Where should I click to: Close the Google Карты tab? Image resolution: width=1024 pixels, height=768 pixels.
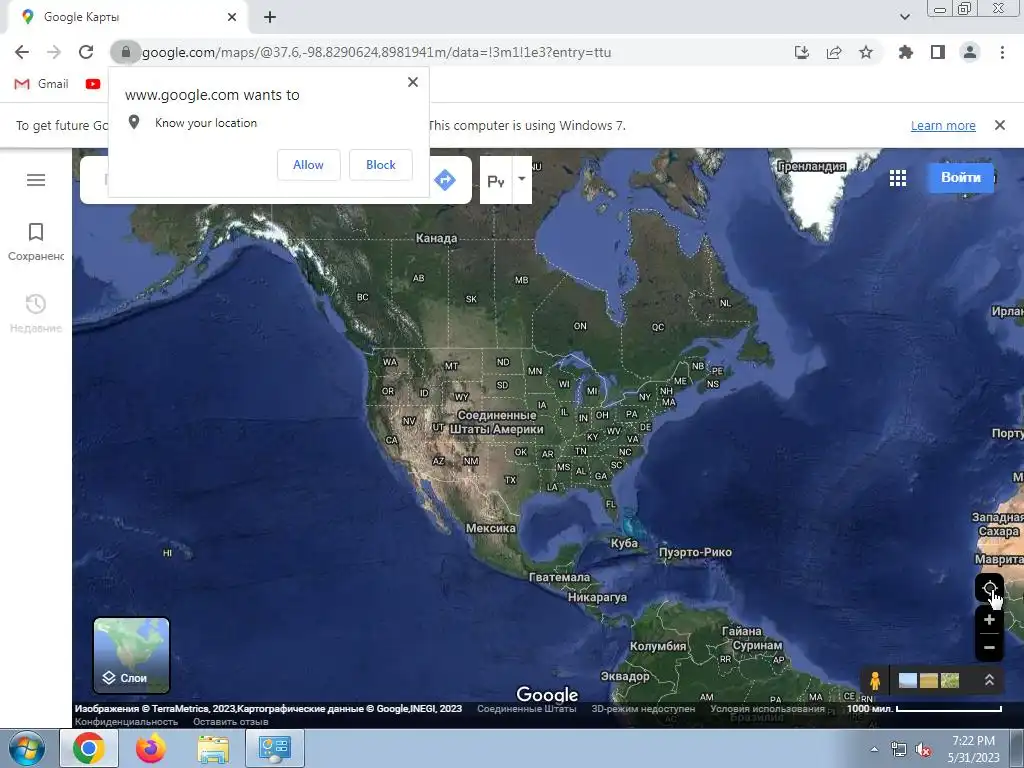232,17
